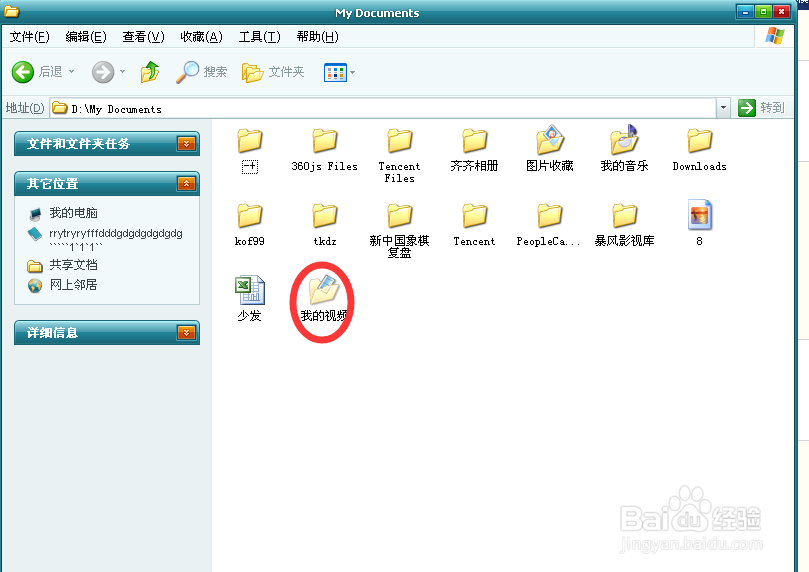This screenshot has width=809, height=572.
Task: Select the PeopleCa... folder
Action: (x=549, y=225)
